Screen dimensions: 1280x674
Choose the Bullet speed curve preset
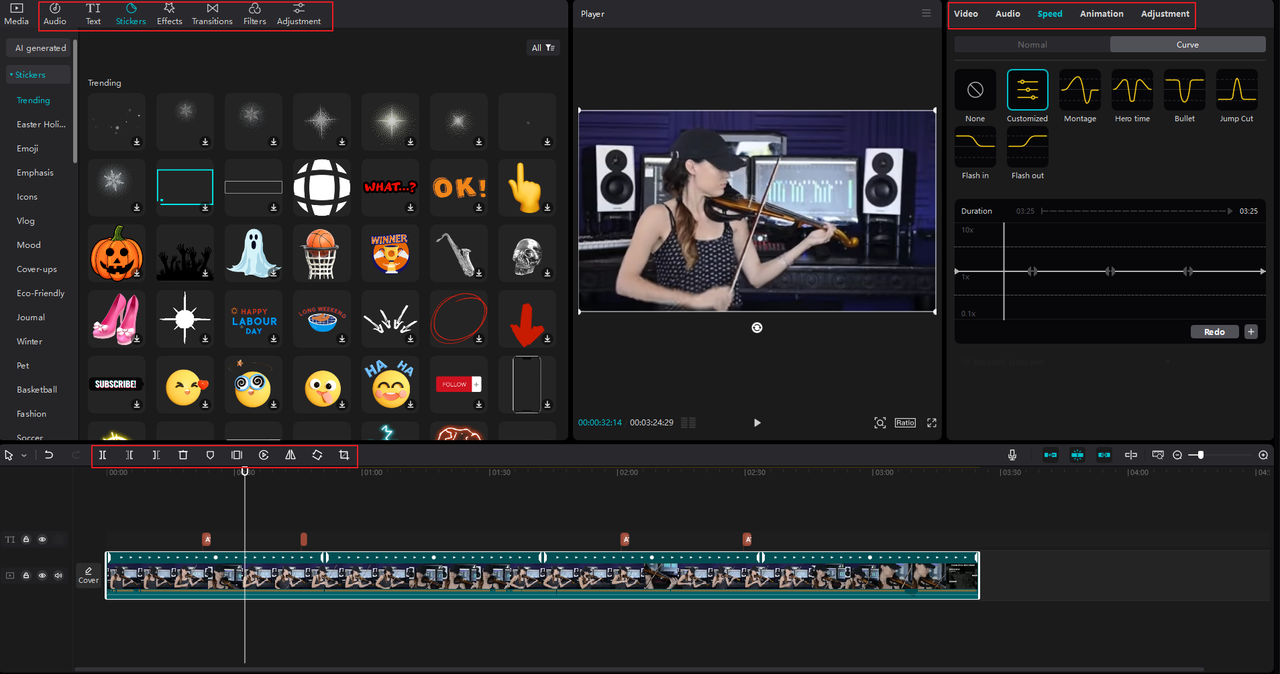[1184, 90]
